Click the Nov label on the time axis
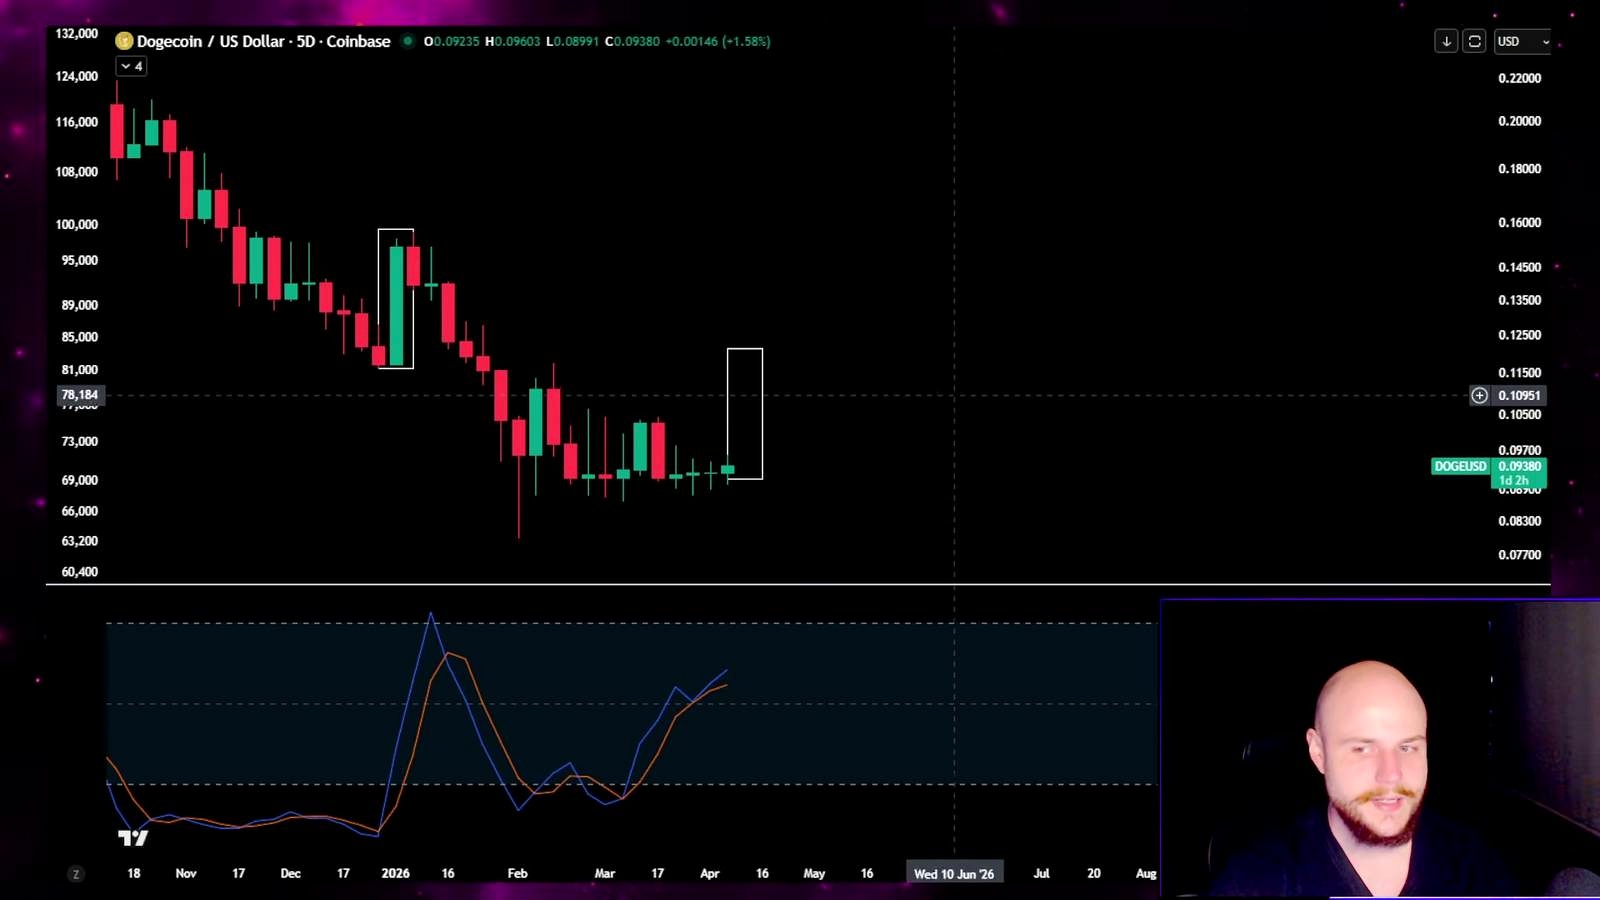 186,873
